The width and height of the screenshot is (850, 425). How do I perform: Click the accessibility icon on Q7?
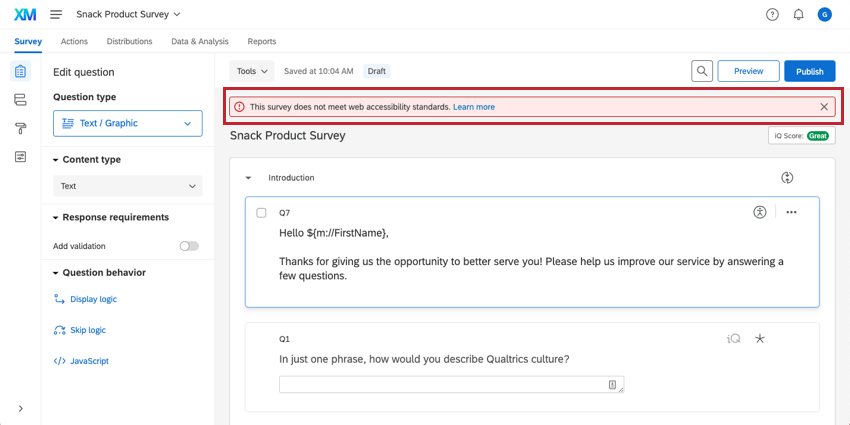click(x=760, y=212)
